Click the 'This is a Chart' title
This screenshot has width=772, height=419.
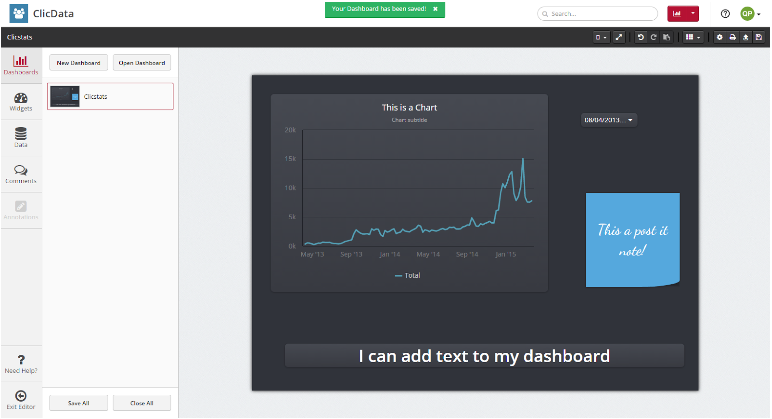tap(409, 107)
